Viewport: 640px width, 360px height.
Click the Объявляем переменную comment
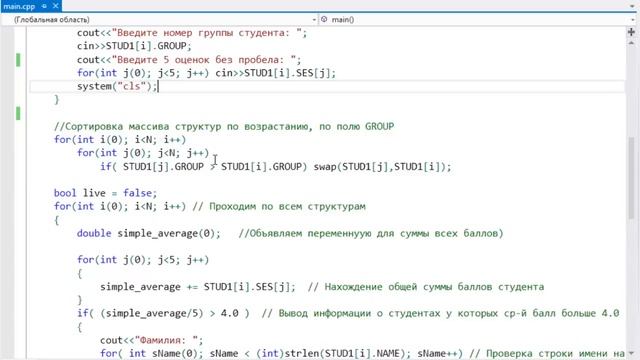pos(371,233)
